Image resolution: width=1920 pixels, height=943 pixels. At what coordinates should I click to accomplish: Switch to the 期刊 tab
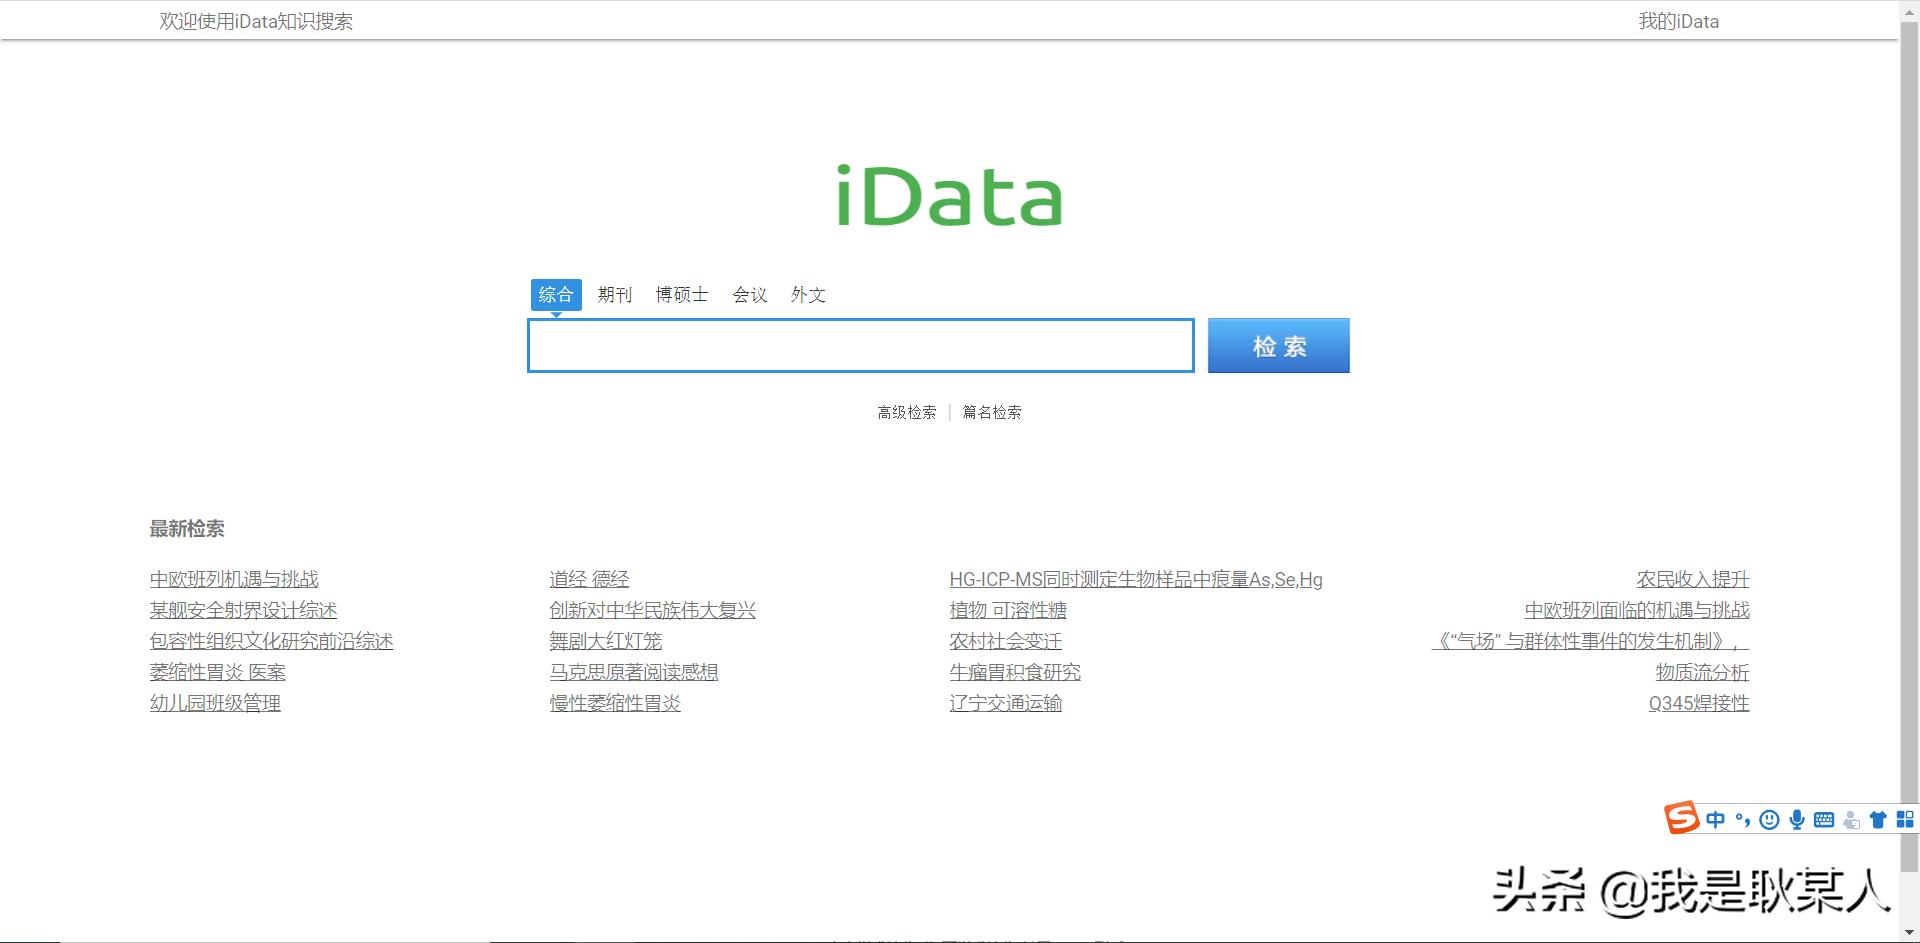pos(615,295)
